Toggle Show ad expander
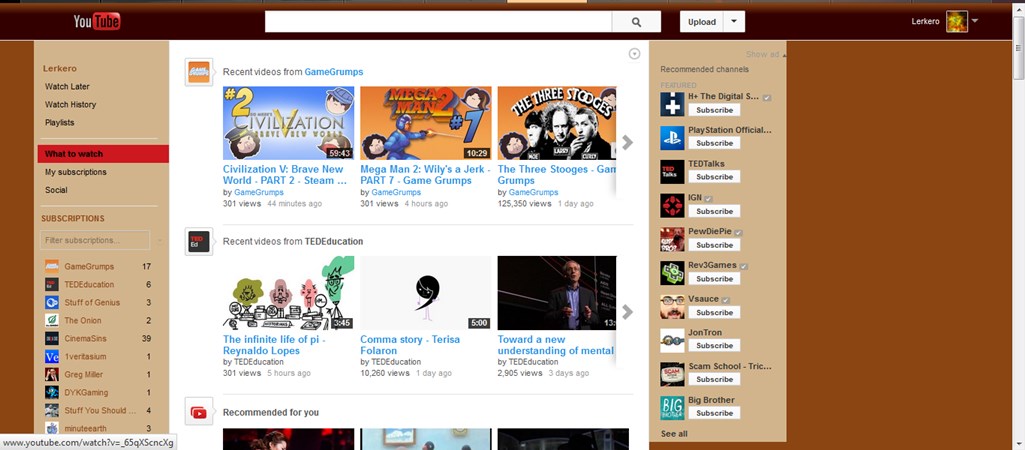This screenshot has height=450, width=1025. (766, 54)
